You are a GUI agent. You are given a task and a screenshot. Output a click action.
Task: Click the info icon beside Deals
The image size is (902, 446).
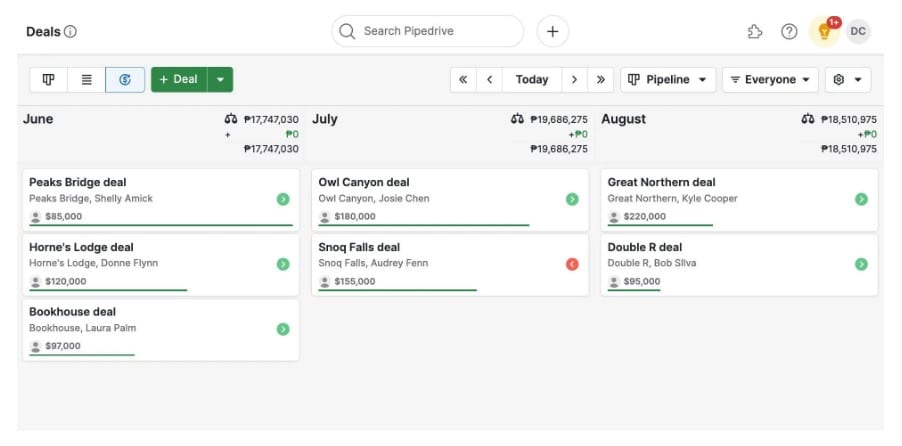point(70,32)
